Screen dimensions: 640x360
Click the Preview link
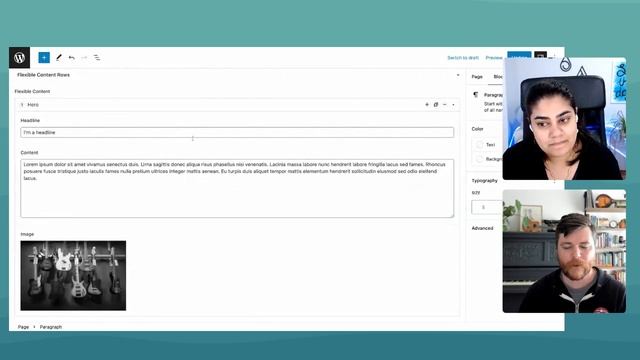(x=494, y=58)
